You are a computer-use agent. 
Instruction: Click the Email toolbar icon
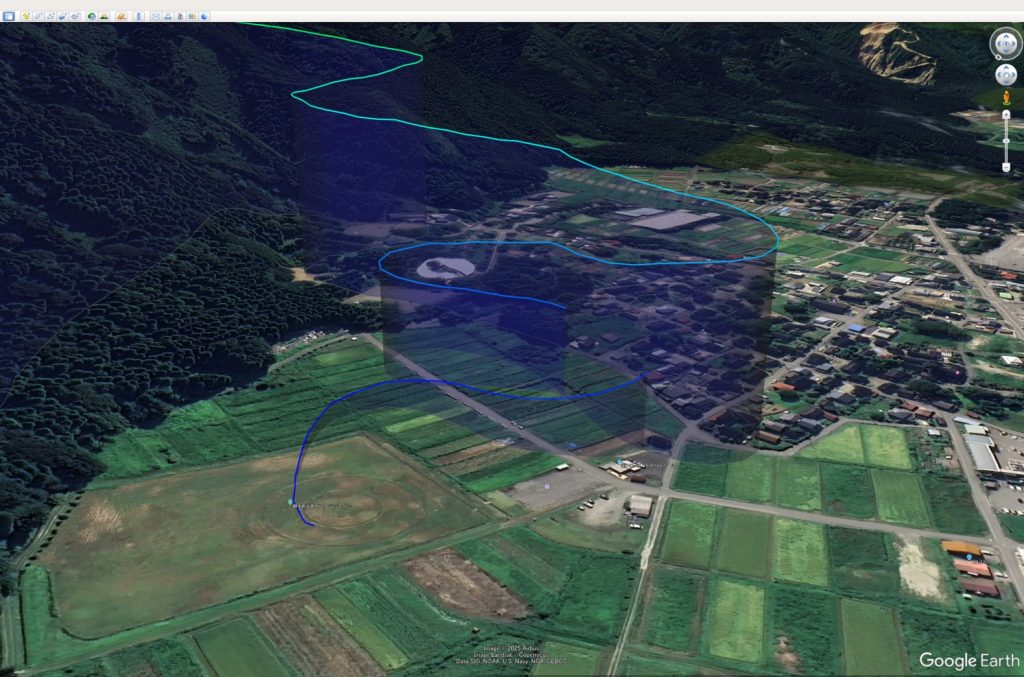pos(155,17)
